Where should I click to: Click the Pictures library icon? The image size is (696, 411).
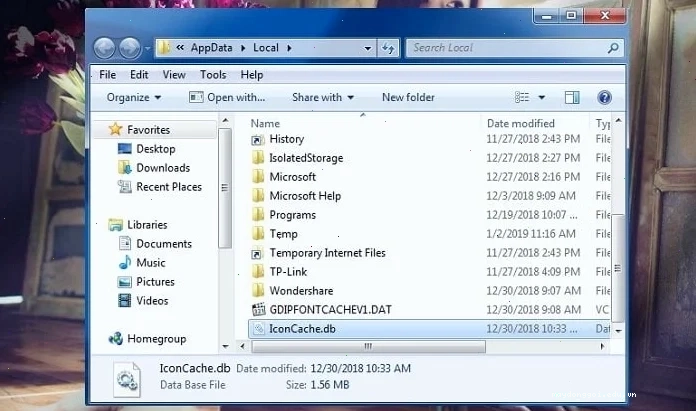(x=125, y=281)
